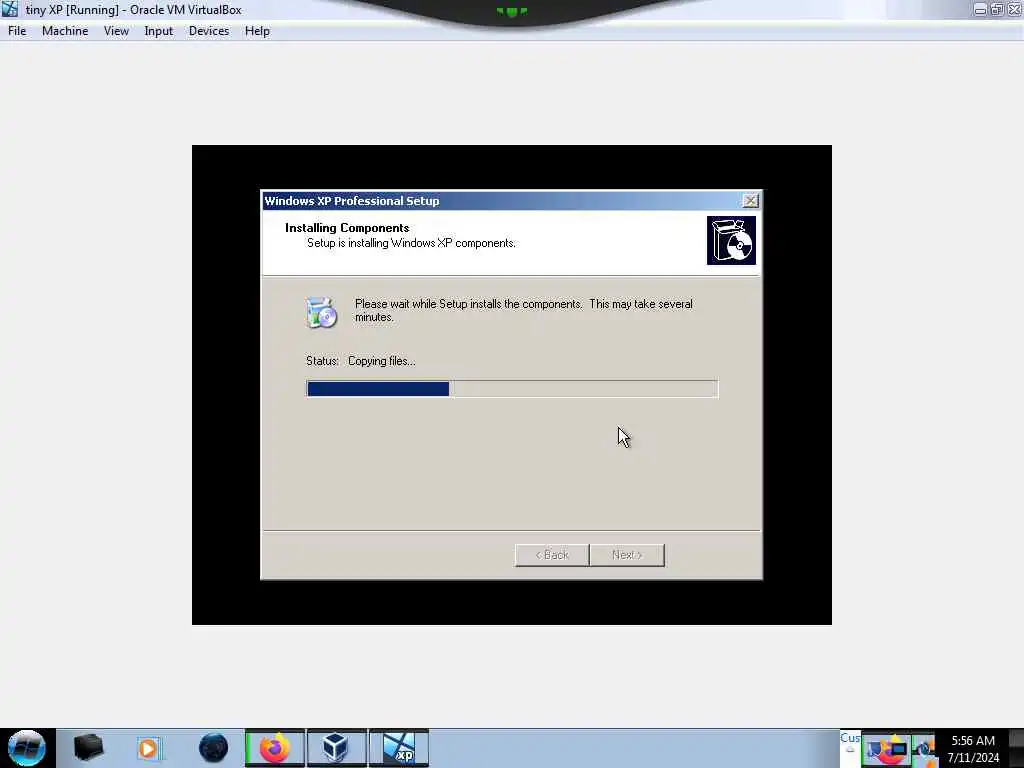Switch to VirtualBox Manager on the taskbar
This screenshot has width=1024, height=768.
336,748
